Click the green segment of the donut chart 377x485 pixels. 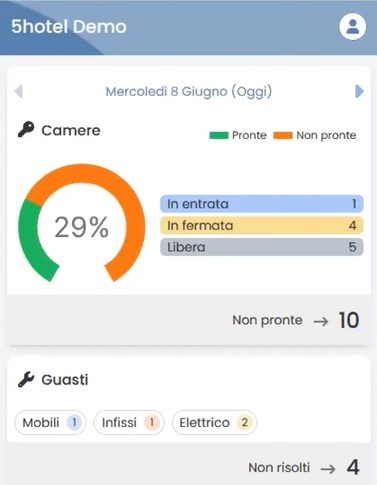click(x=29, y=240)
